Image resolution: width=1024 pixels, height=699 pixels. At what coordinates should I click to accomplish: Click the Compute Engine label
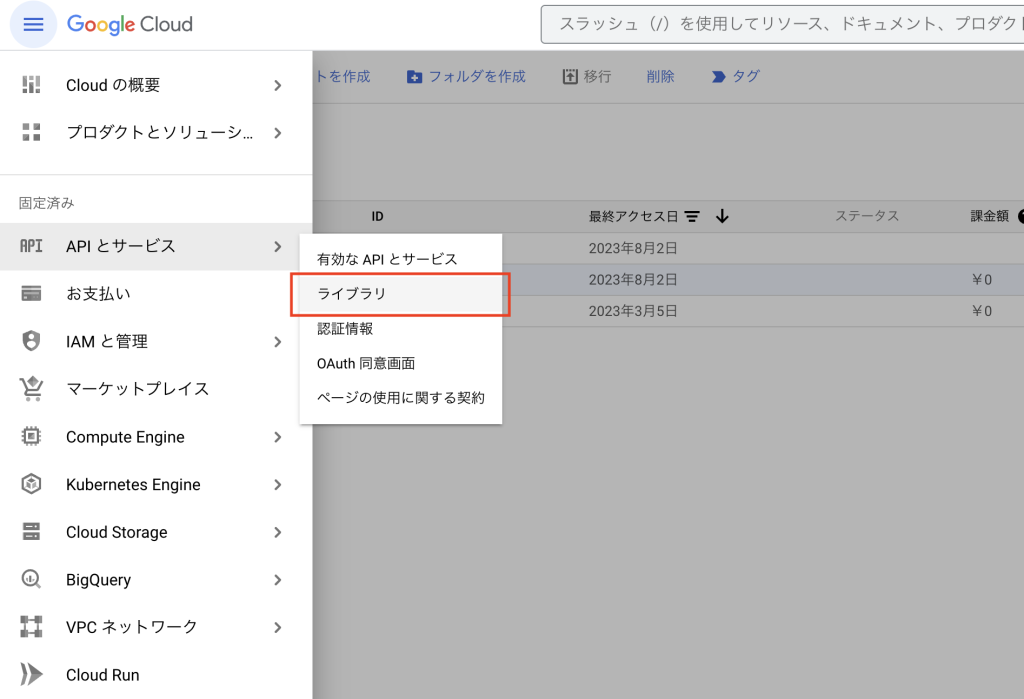click(125, 437)
